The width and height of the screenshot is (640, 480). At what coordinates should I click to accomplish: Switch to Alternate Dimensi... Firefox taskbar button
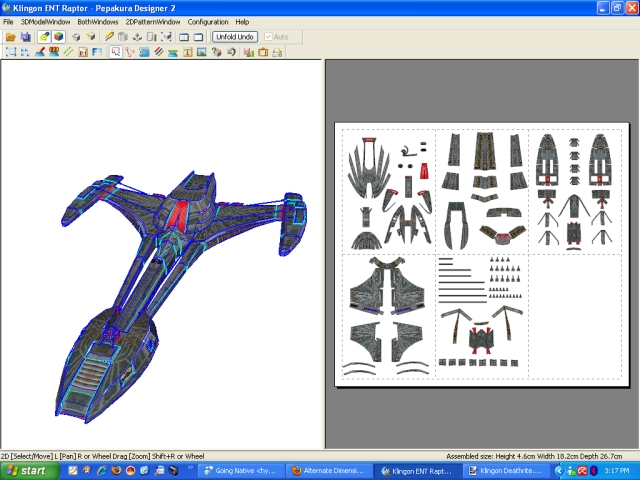[x=329, y=471]
